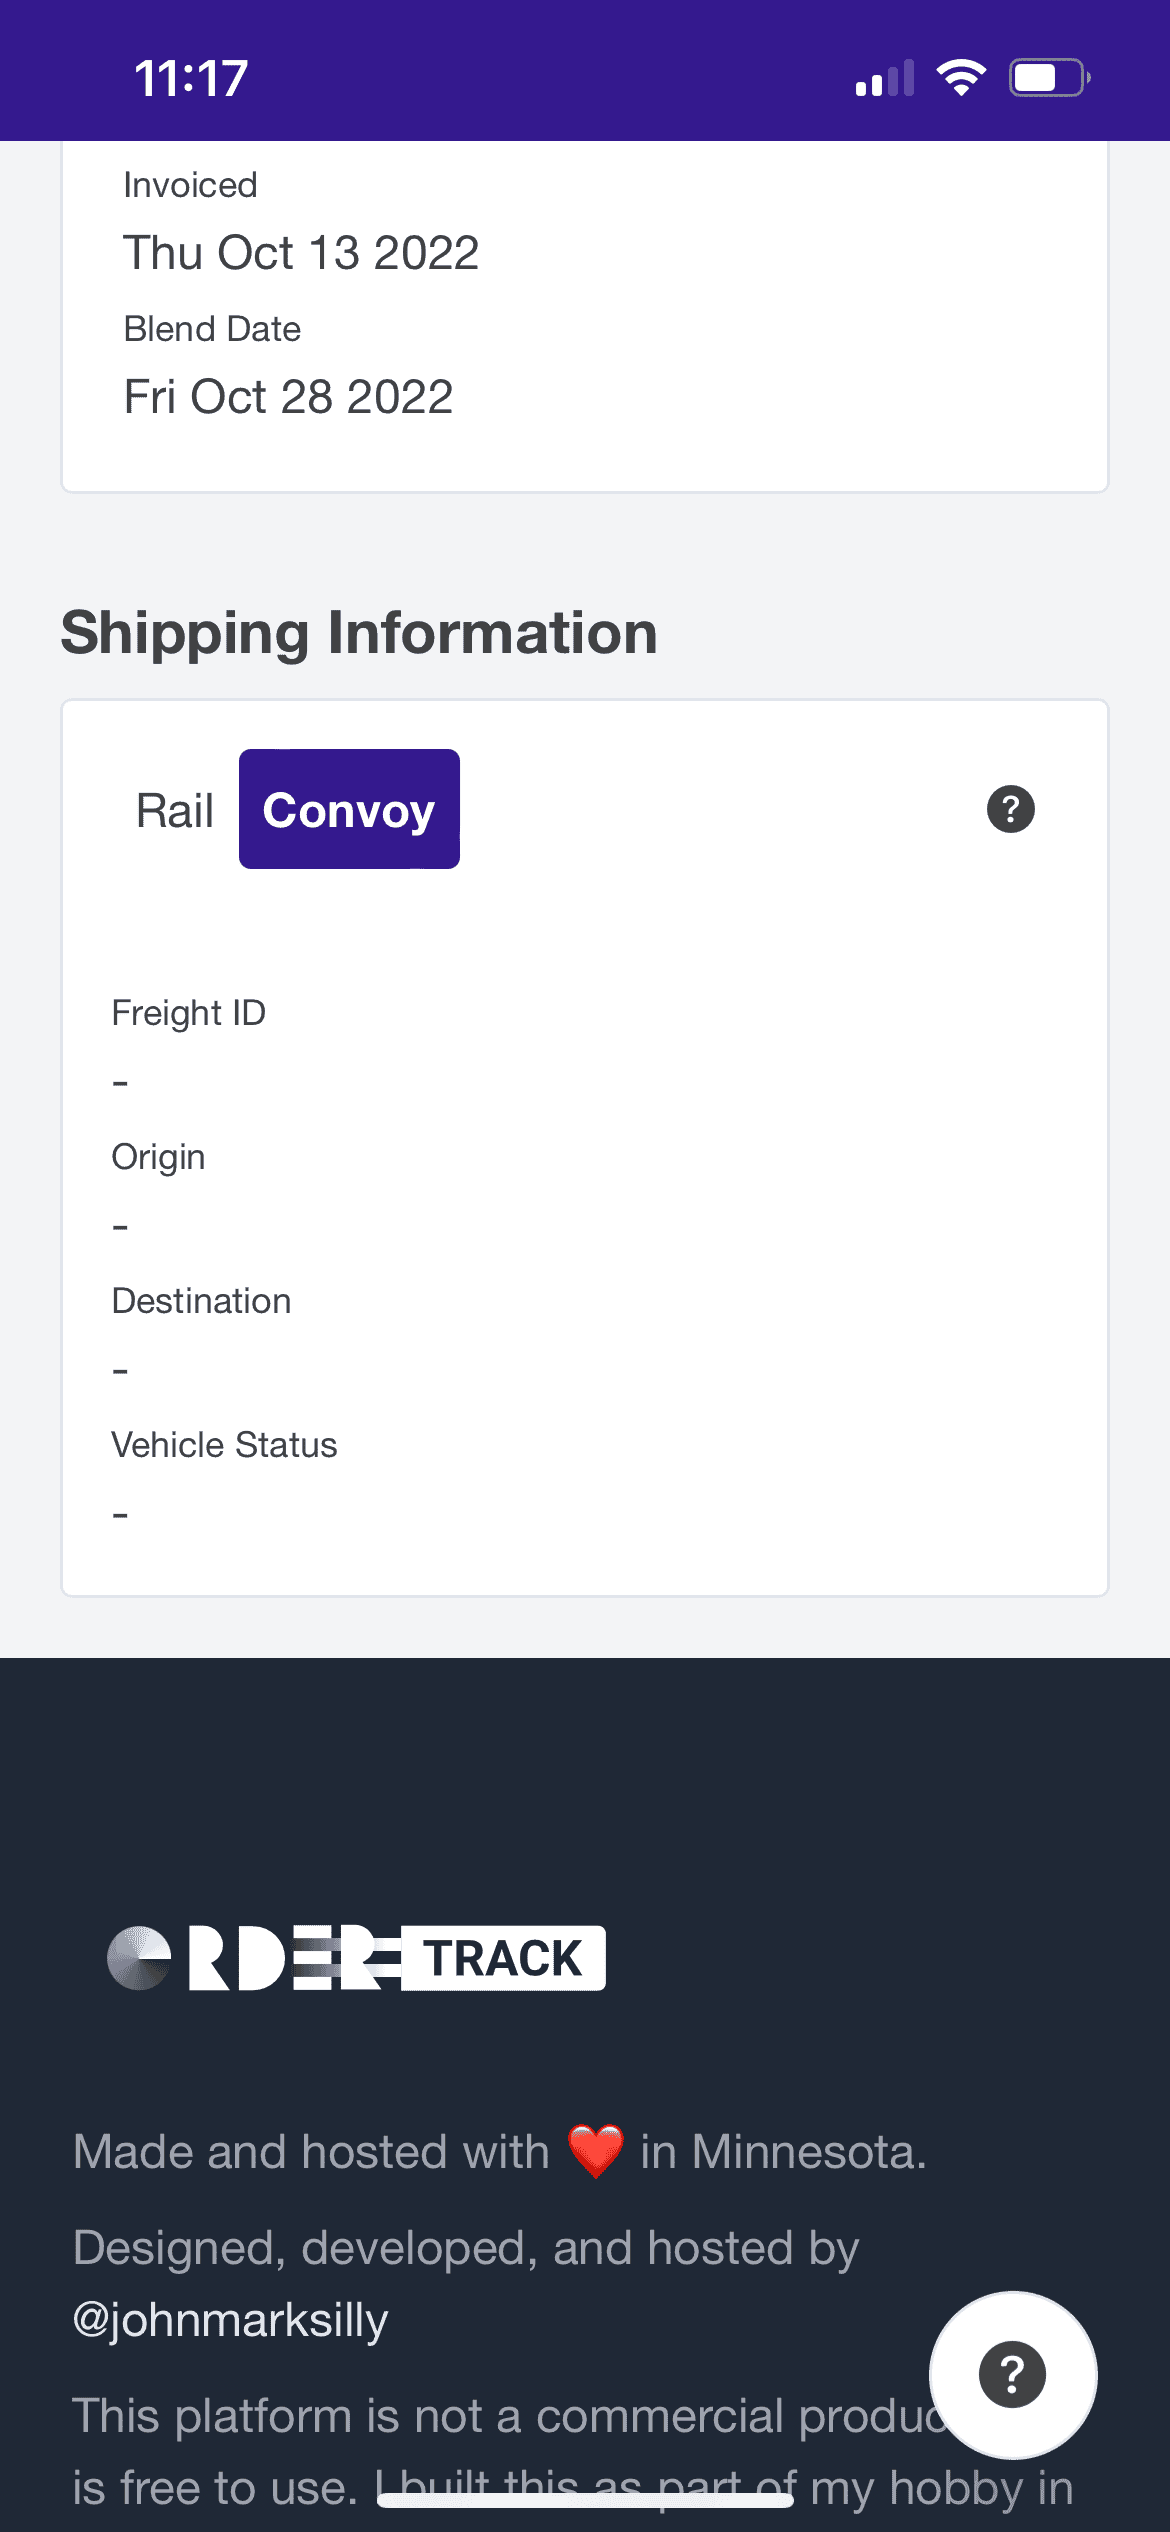Switch to the Rail shipping tab

pos(175,810)
